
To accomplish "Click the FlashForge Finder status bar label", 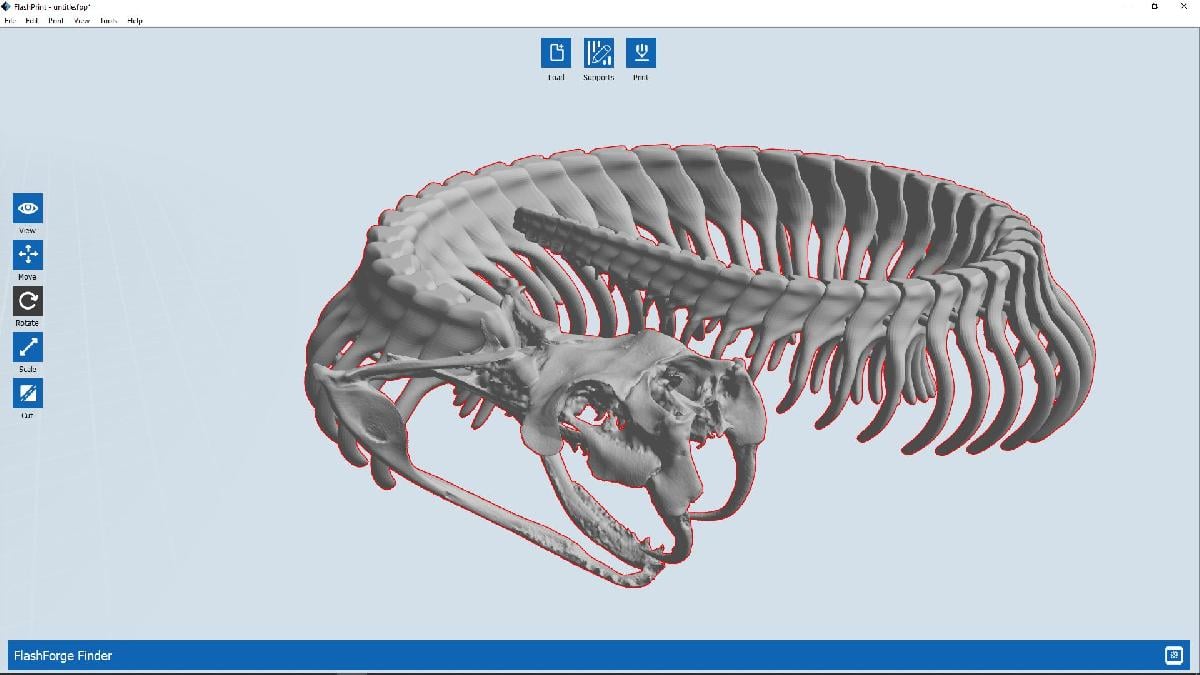I will pyautogui.click(x=62, y=656).
